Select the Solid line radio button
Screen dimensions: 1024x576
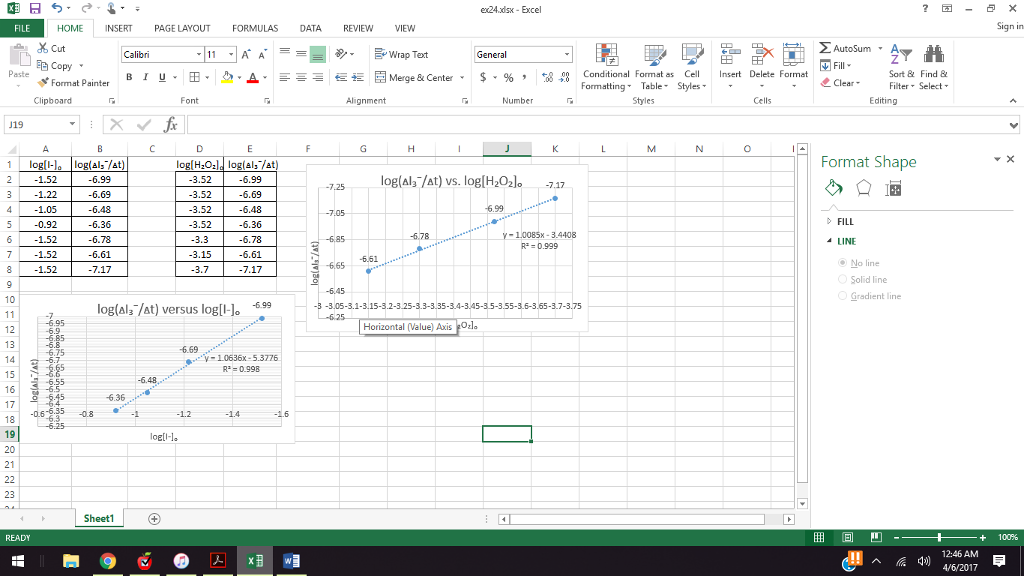tap(845, 278)
